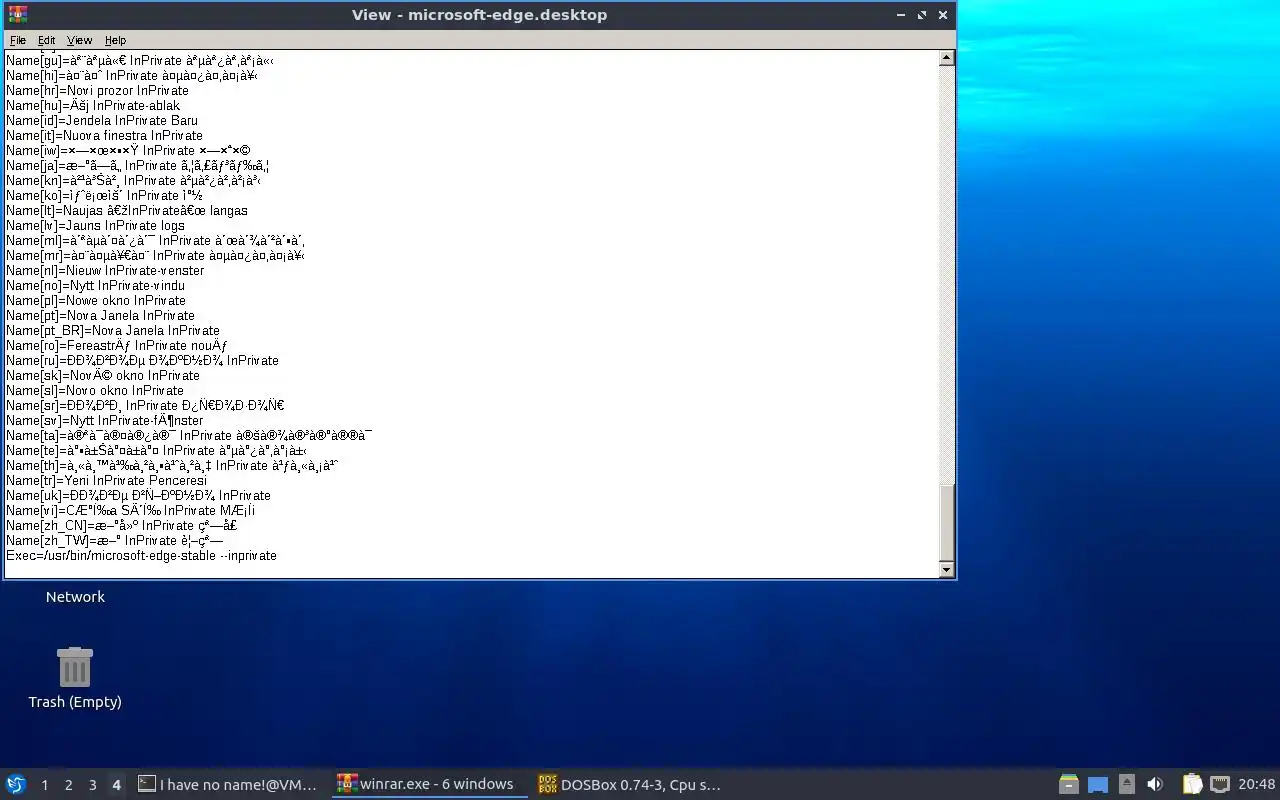The image size is (1280, 800).
Task: Click the 'Name[pt_BR]=Nova Janela InPrivate' line
Action: [x=113, y=331]
